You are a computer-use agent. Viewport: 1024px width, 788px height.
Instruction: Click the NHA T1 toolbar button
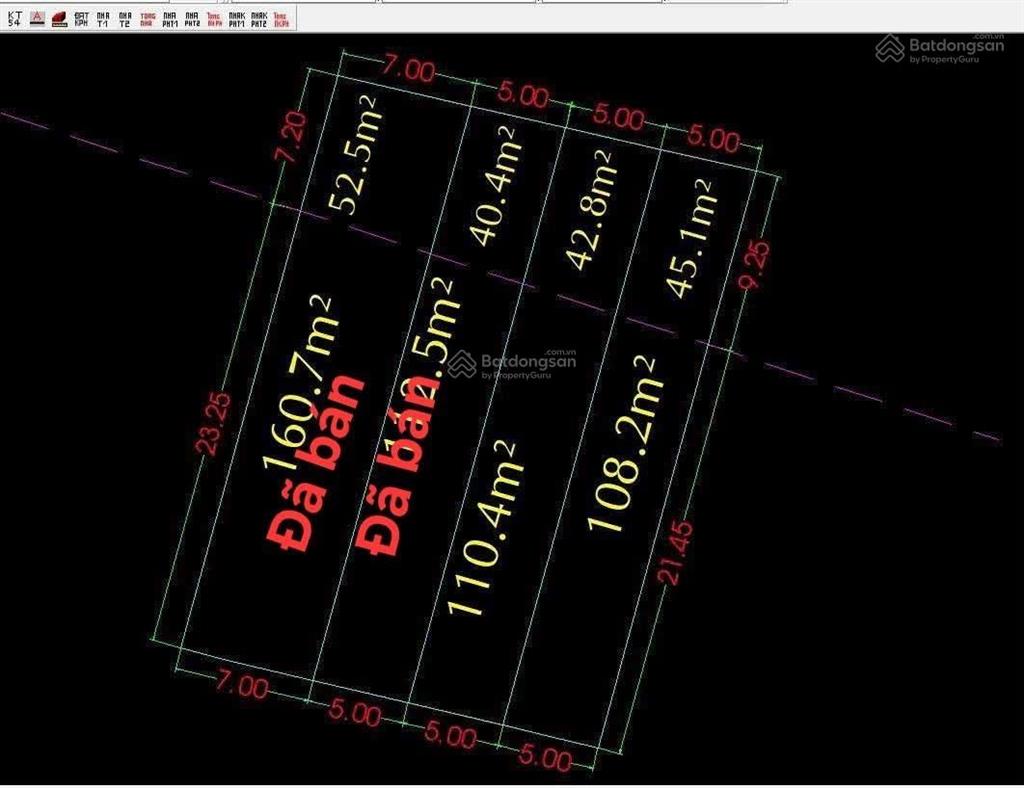click(x=103, y=18)
